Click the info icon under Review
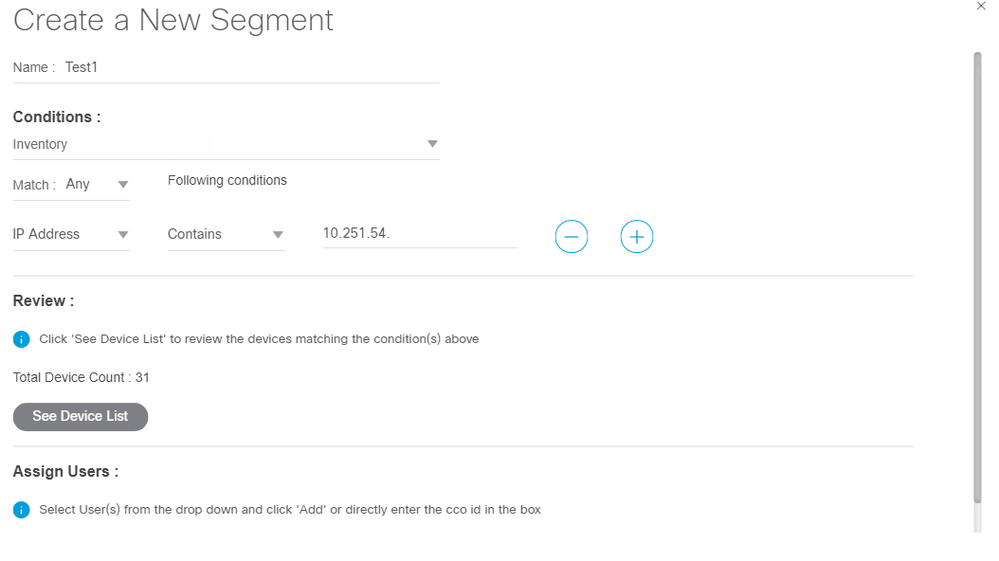The width and height of the screenshot is (999, 561). click(21, 339)
